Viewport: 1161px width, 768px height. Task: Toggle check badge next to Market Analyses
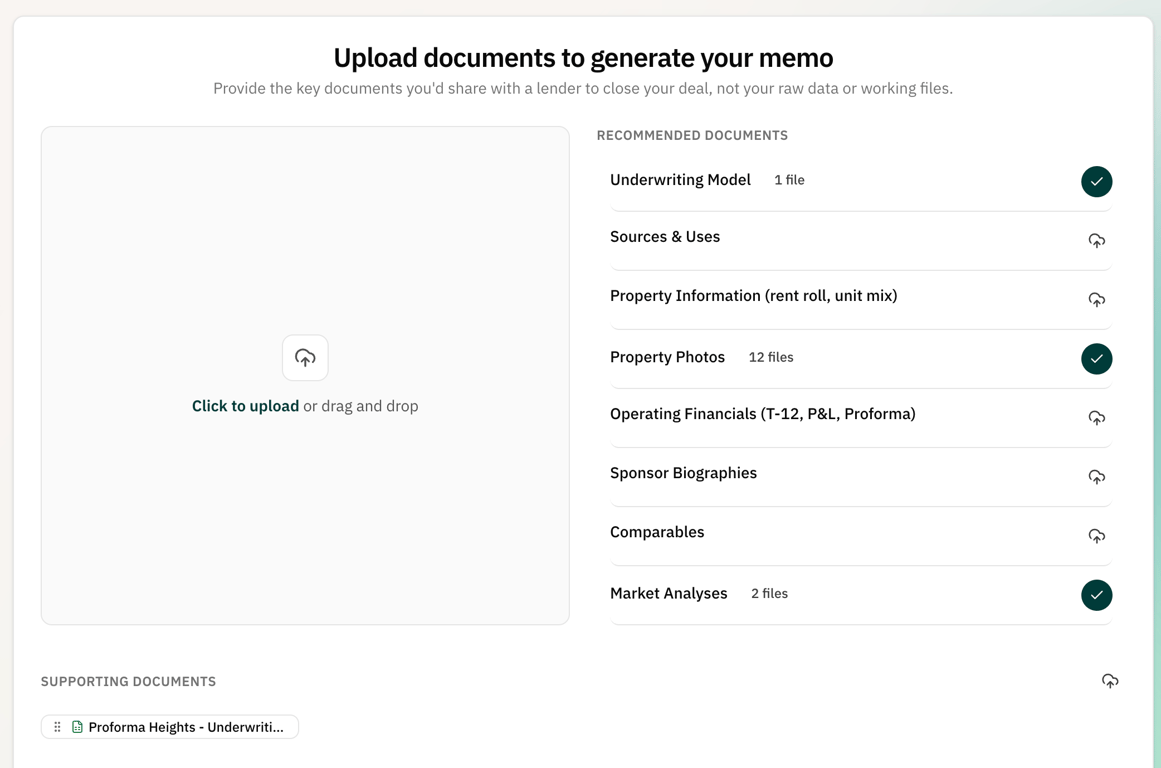pos(1096,595)
